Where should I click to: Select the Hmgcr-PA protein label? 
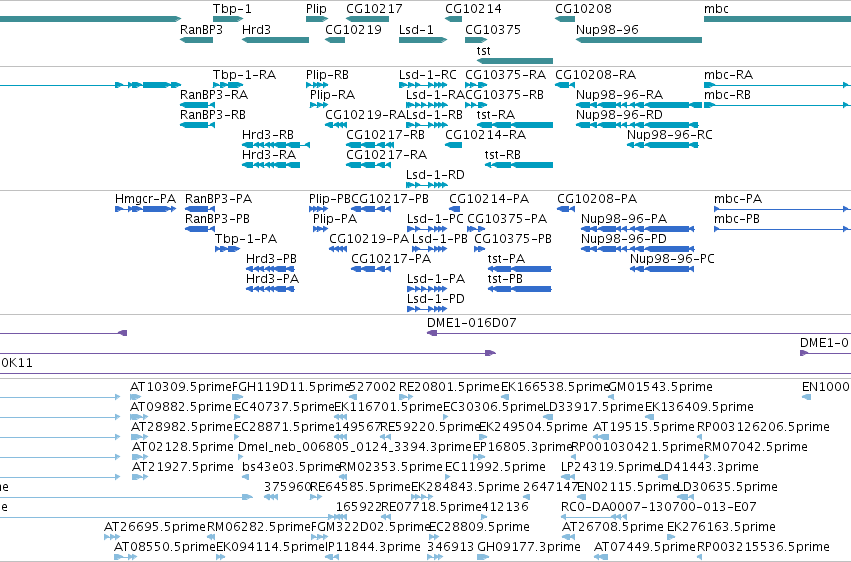145,199
